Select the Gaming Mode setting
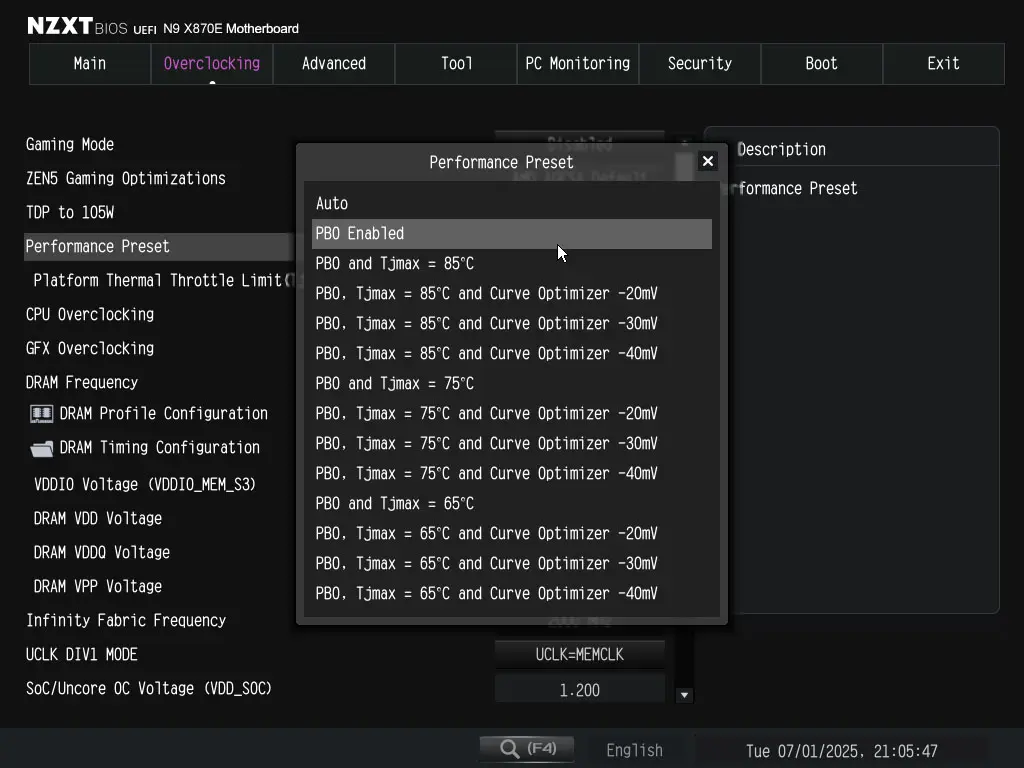The width and height of the screenshot is (1024, 768). [x=70, y=144]
